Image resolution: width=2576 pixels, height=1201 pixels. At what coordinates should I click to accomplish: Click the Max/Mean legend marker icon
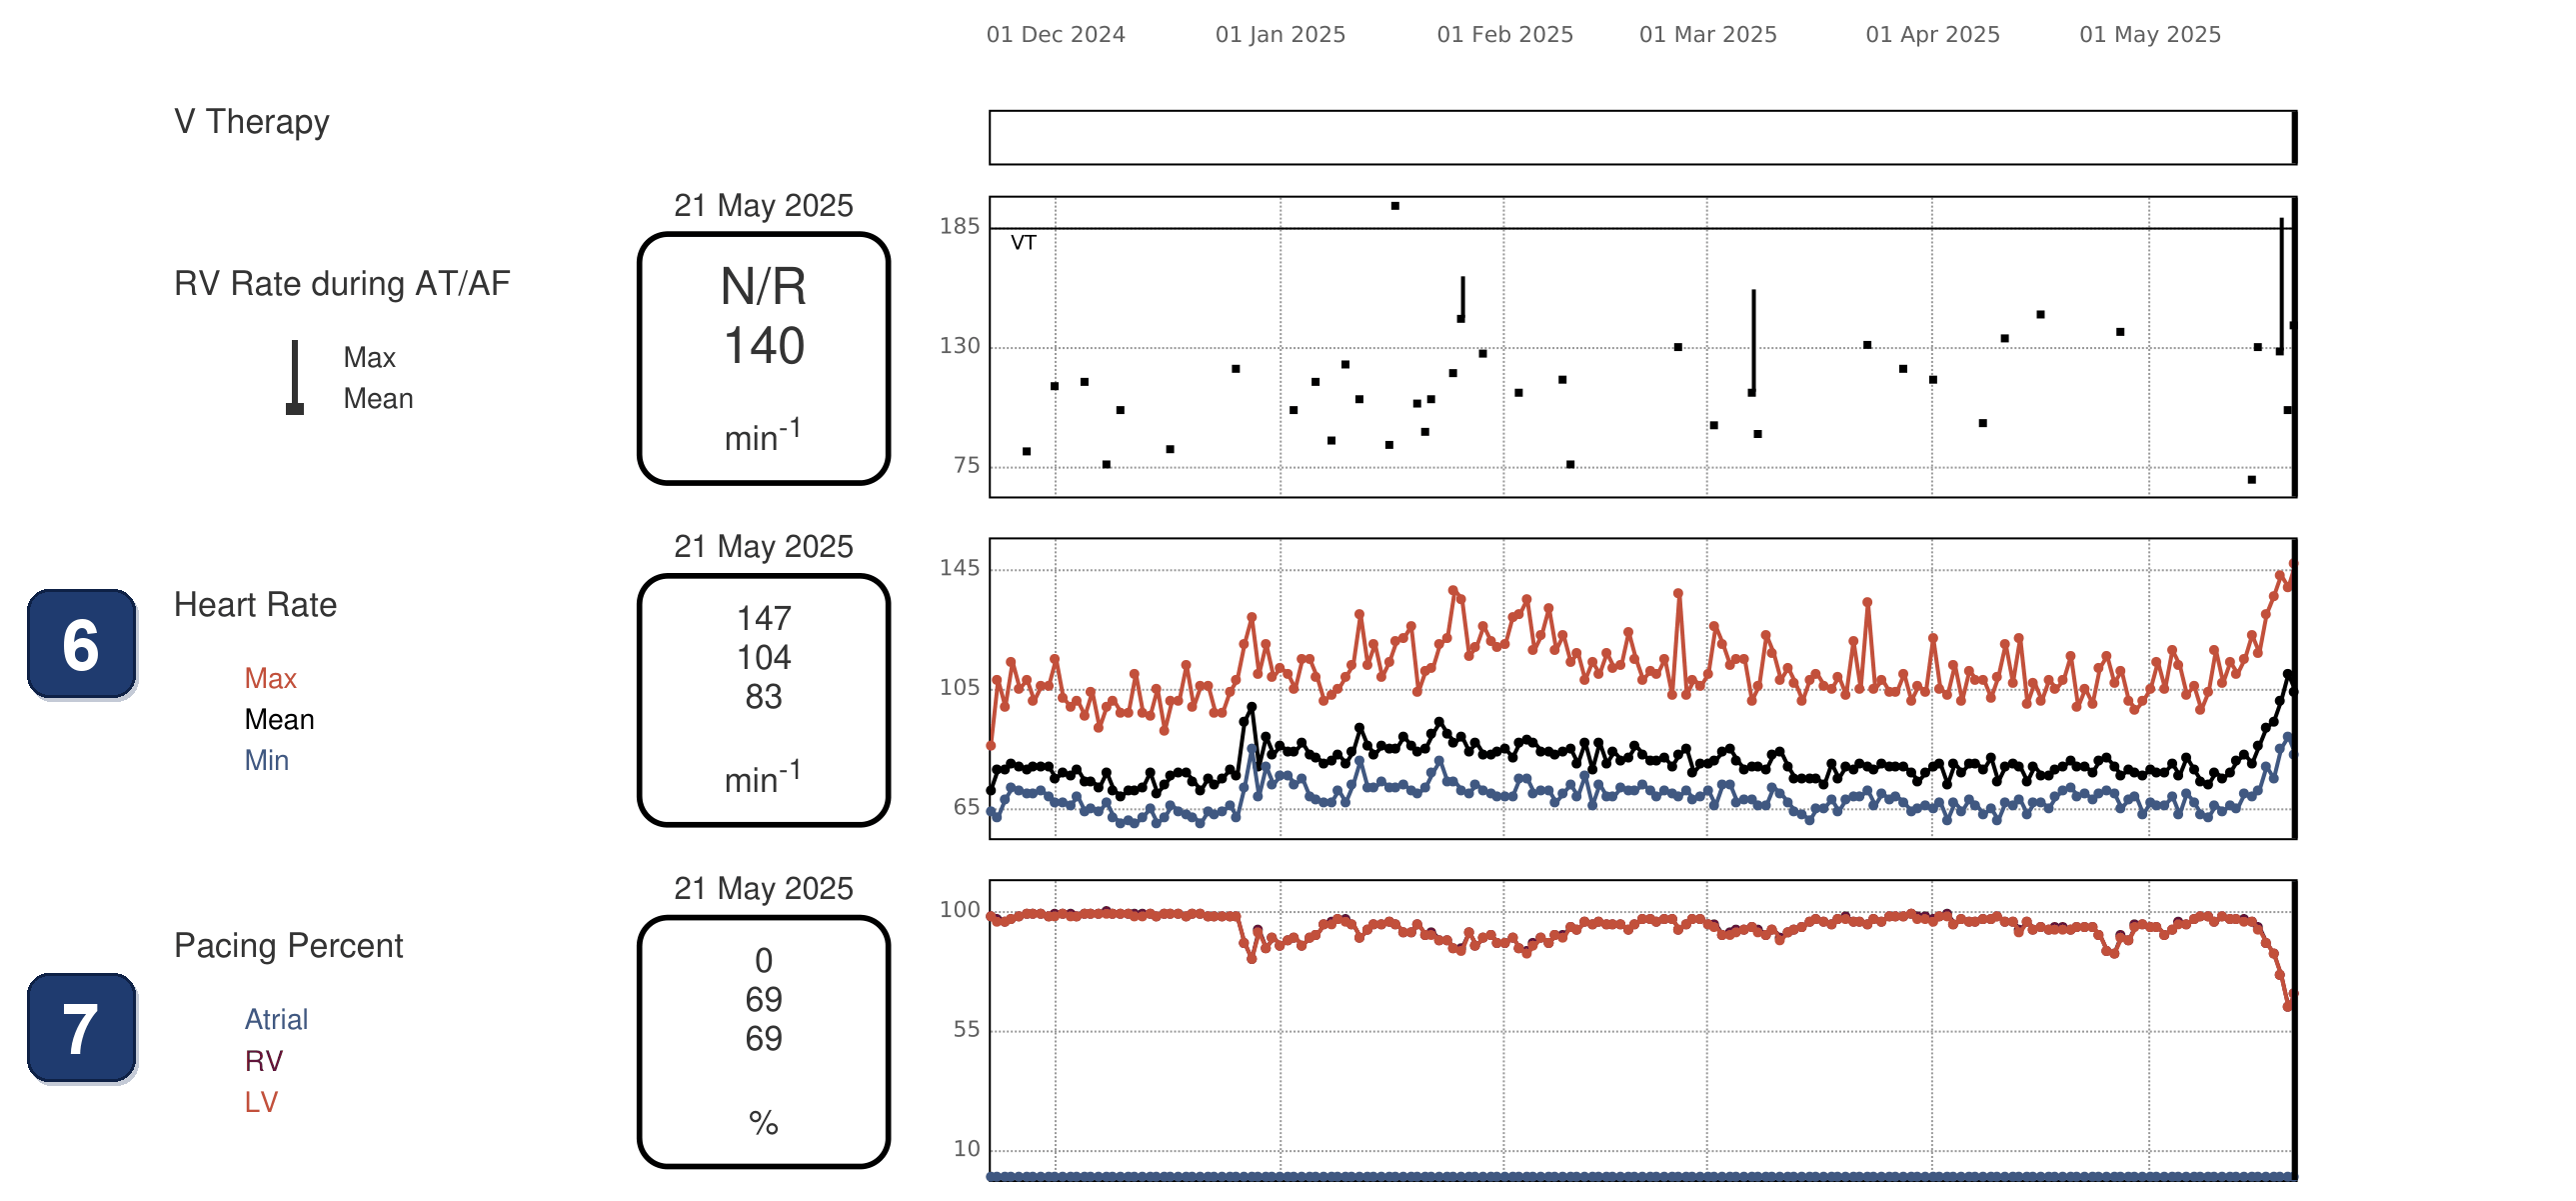[294, 377]
